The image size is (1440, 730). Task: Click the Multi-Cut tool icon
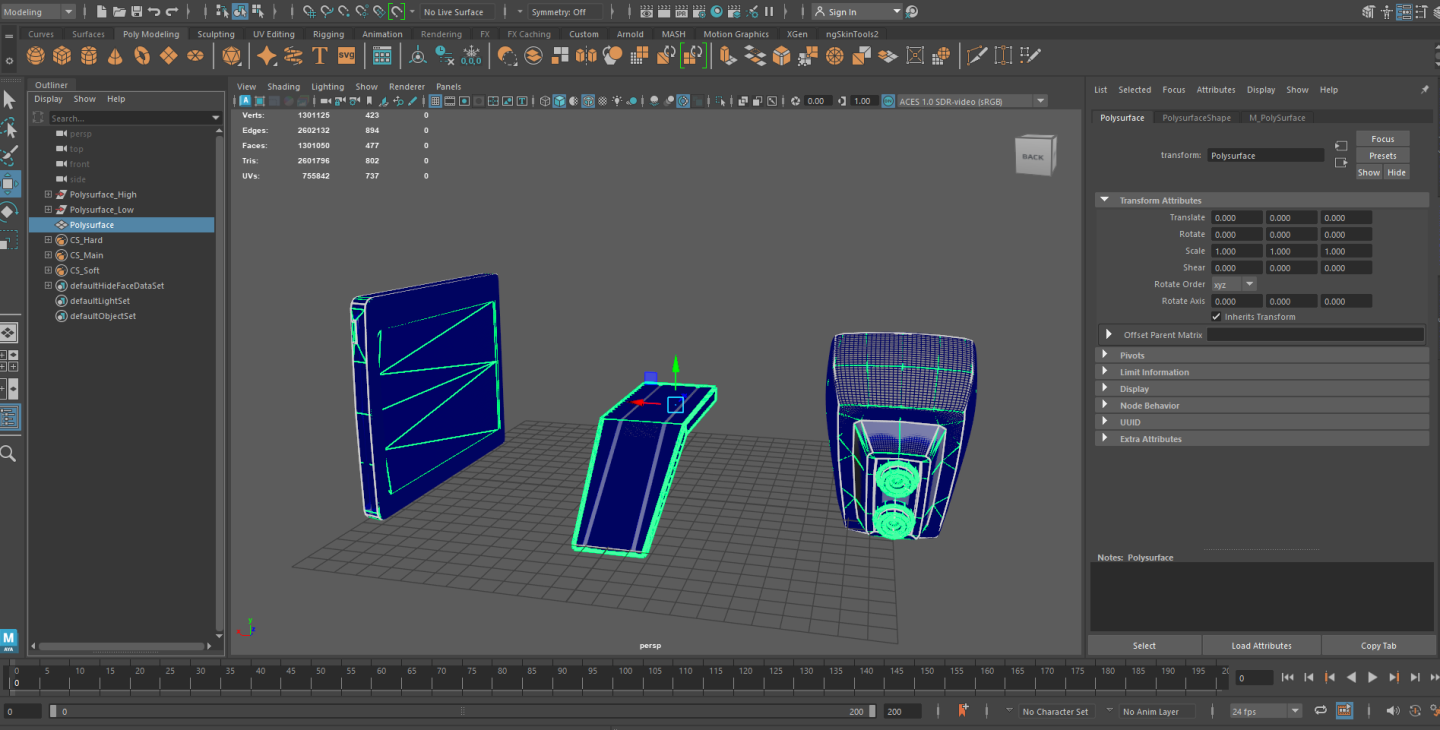point(977,55)
